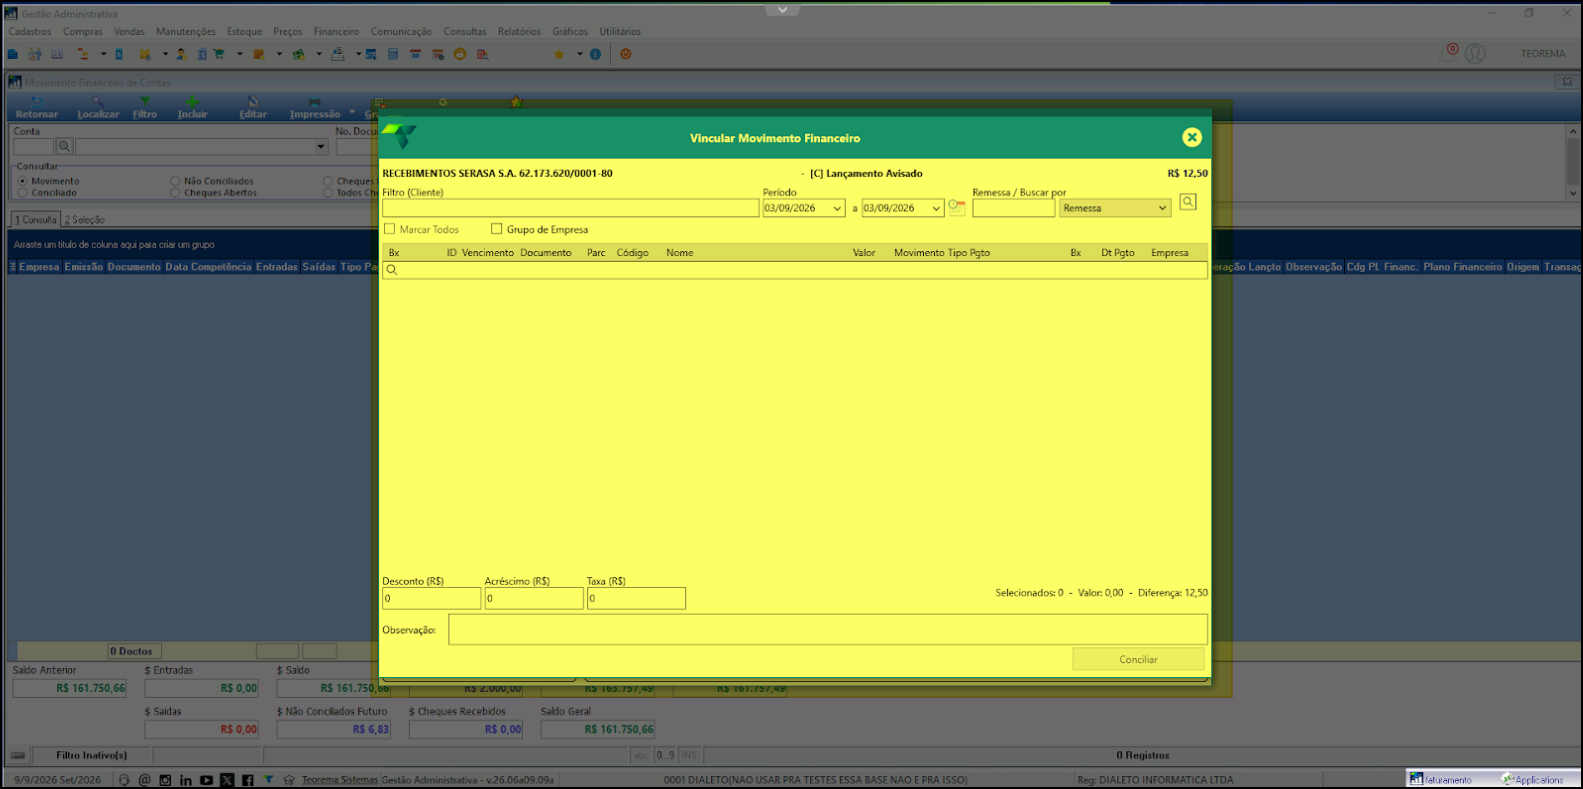
Task: Switch to the 1 Consulta tab
Action: point(36,219)
